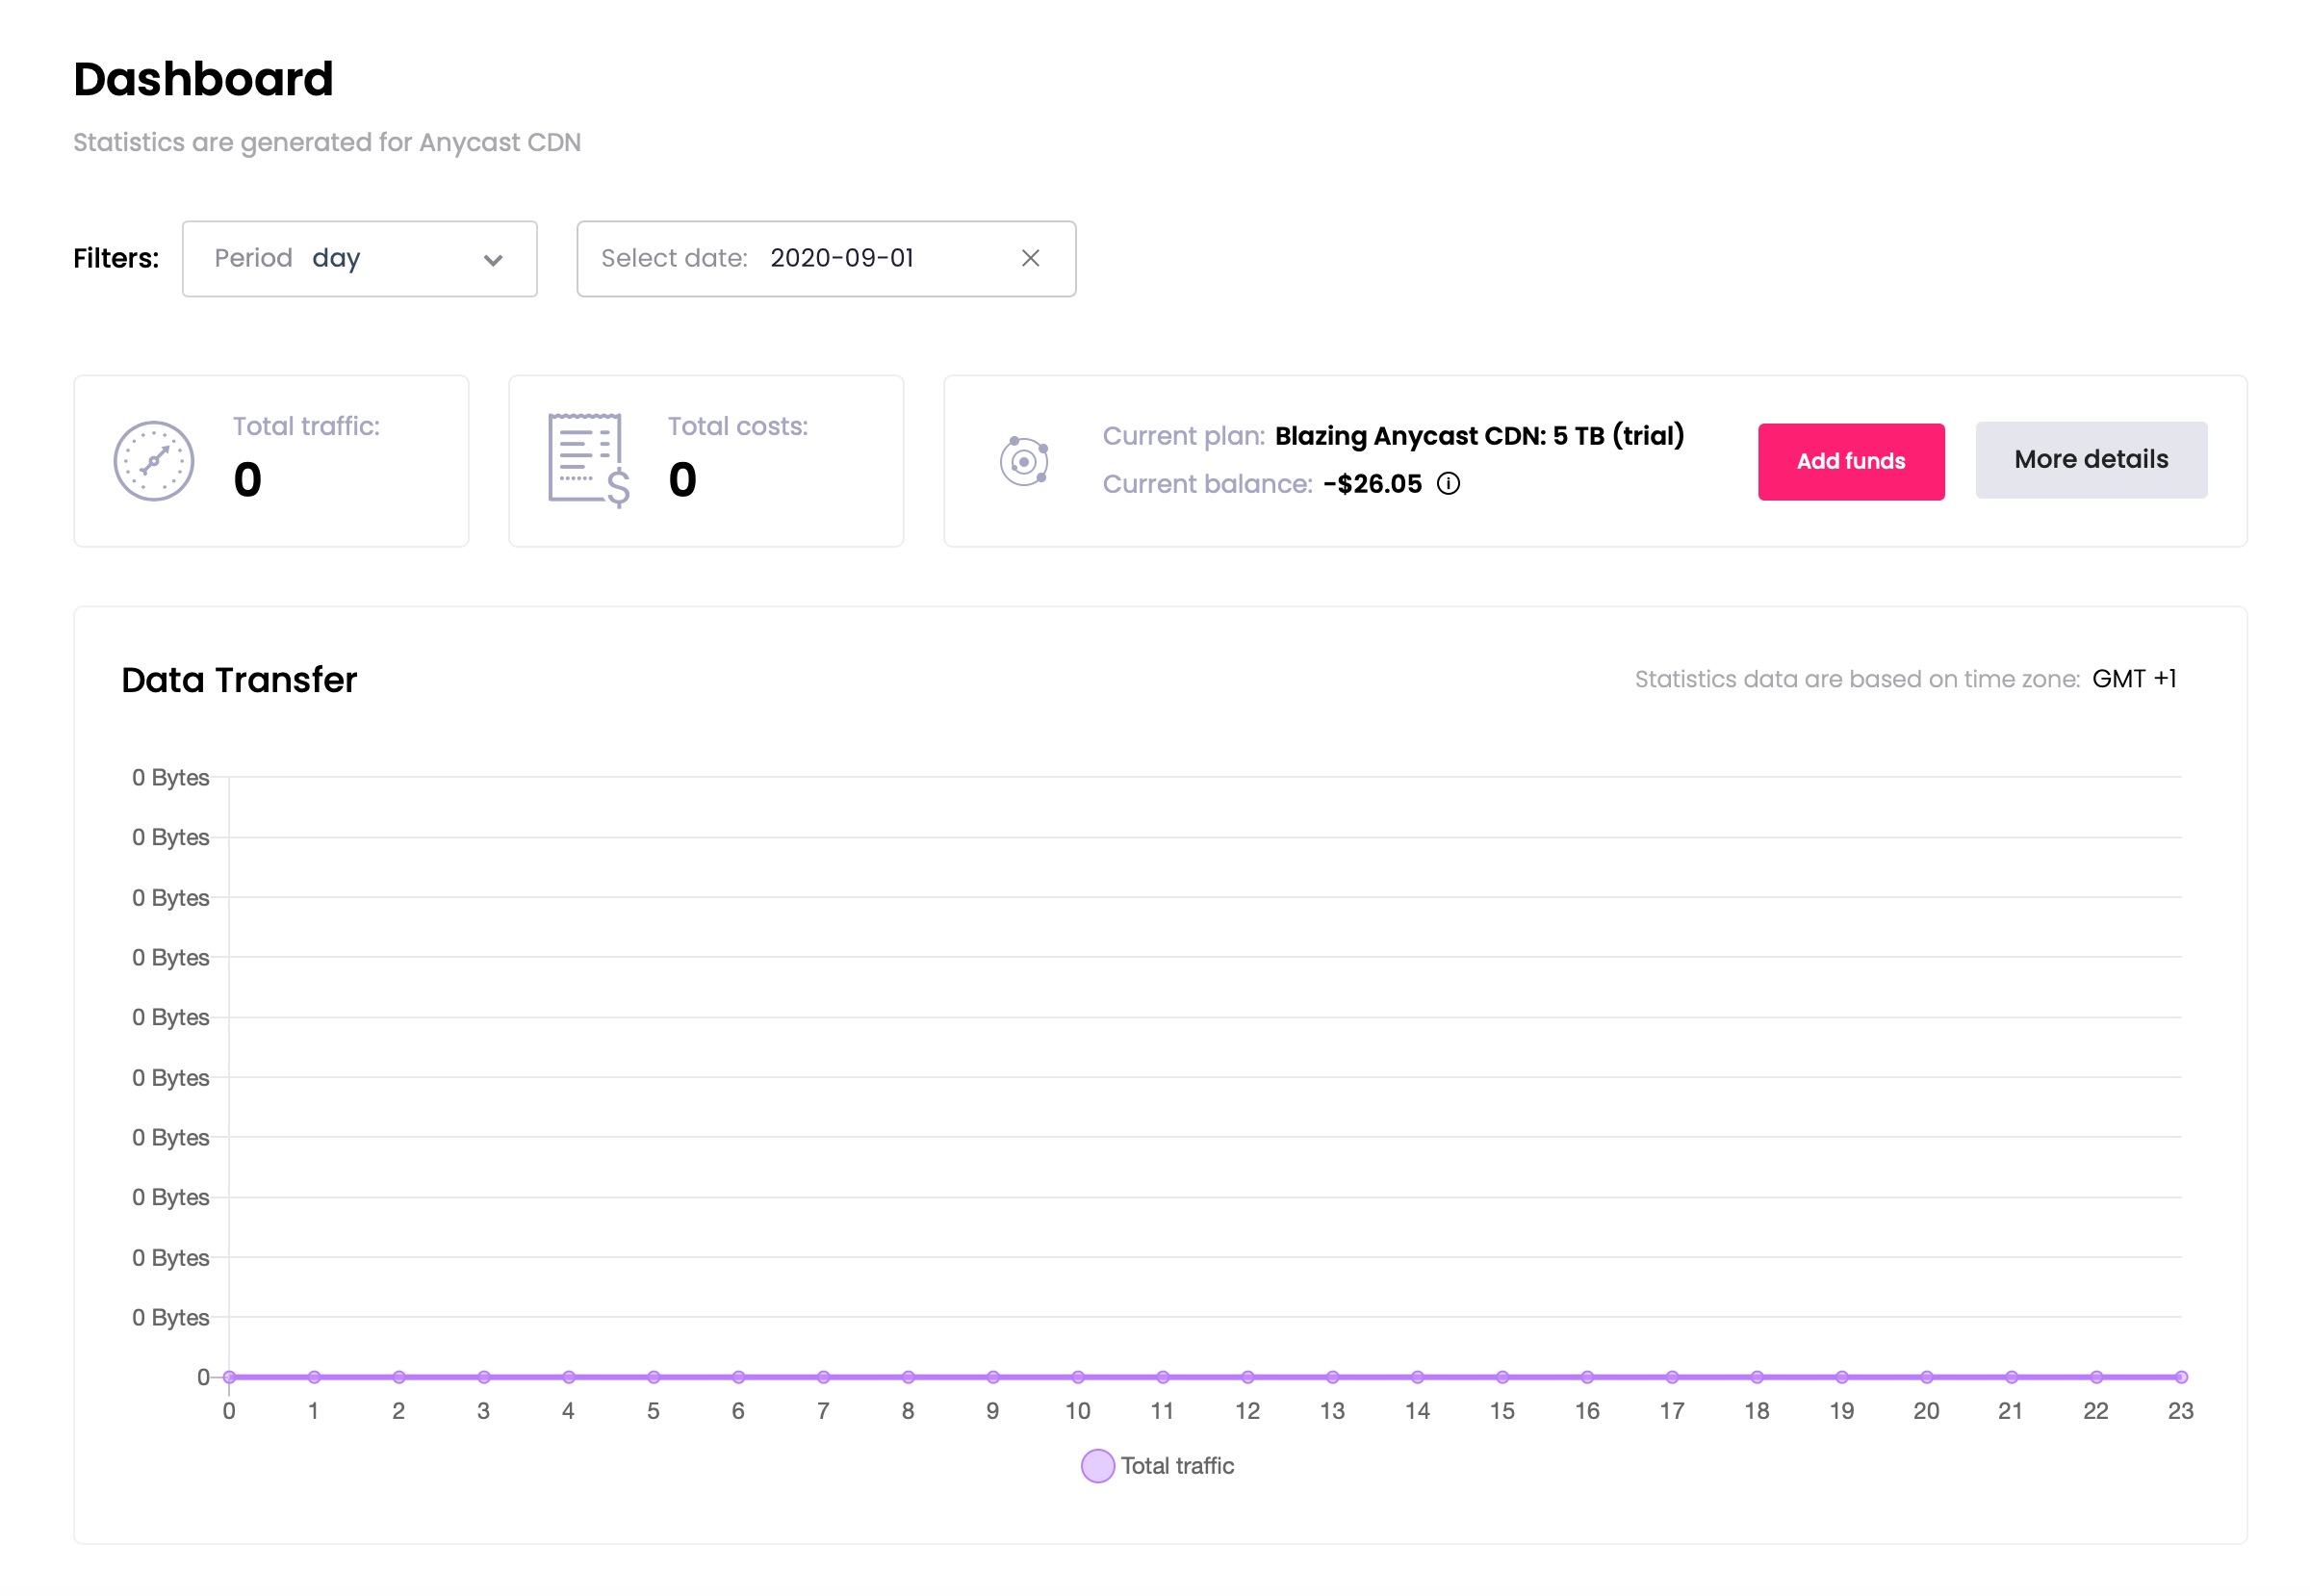The height and width of the screenshot is (1596, 2310).
Task: Click the chart data point at hour 9
Action: coord(992,1377)
